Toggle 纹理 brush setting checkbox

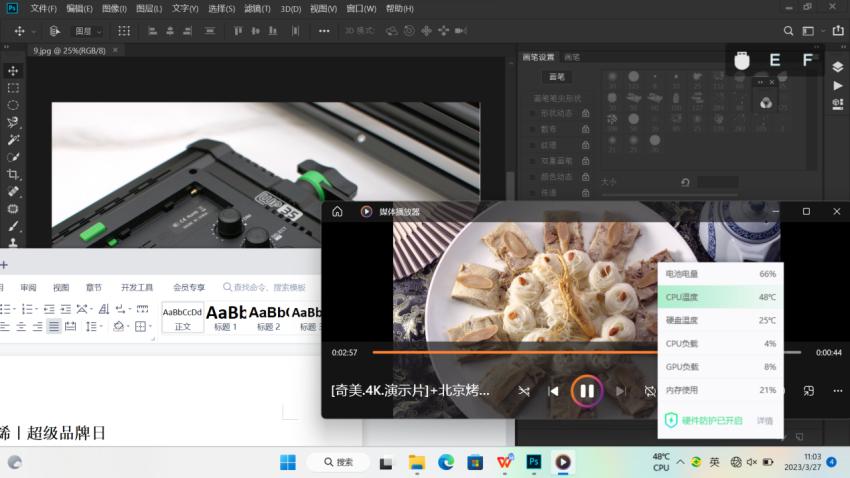click(x=532, y=145)
